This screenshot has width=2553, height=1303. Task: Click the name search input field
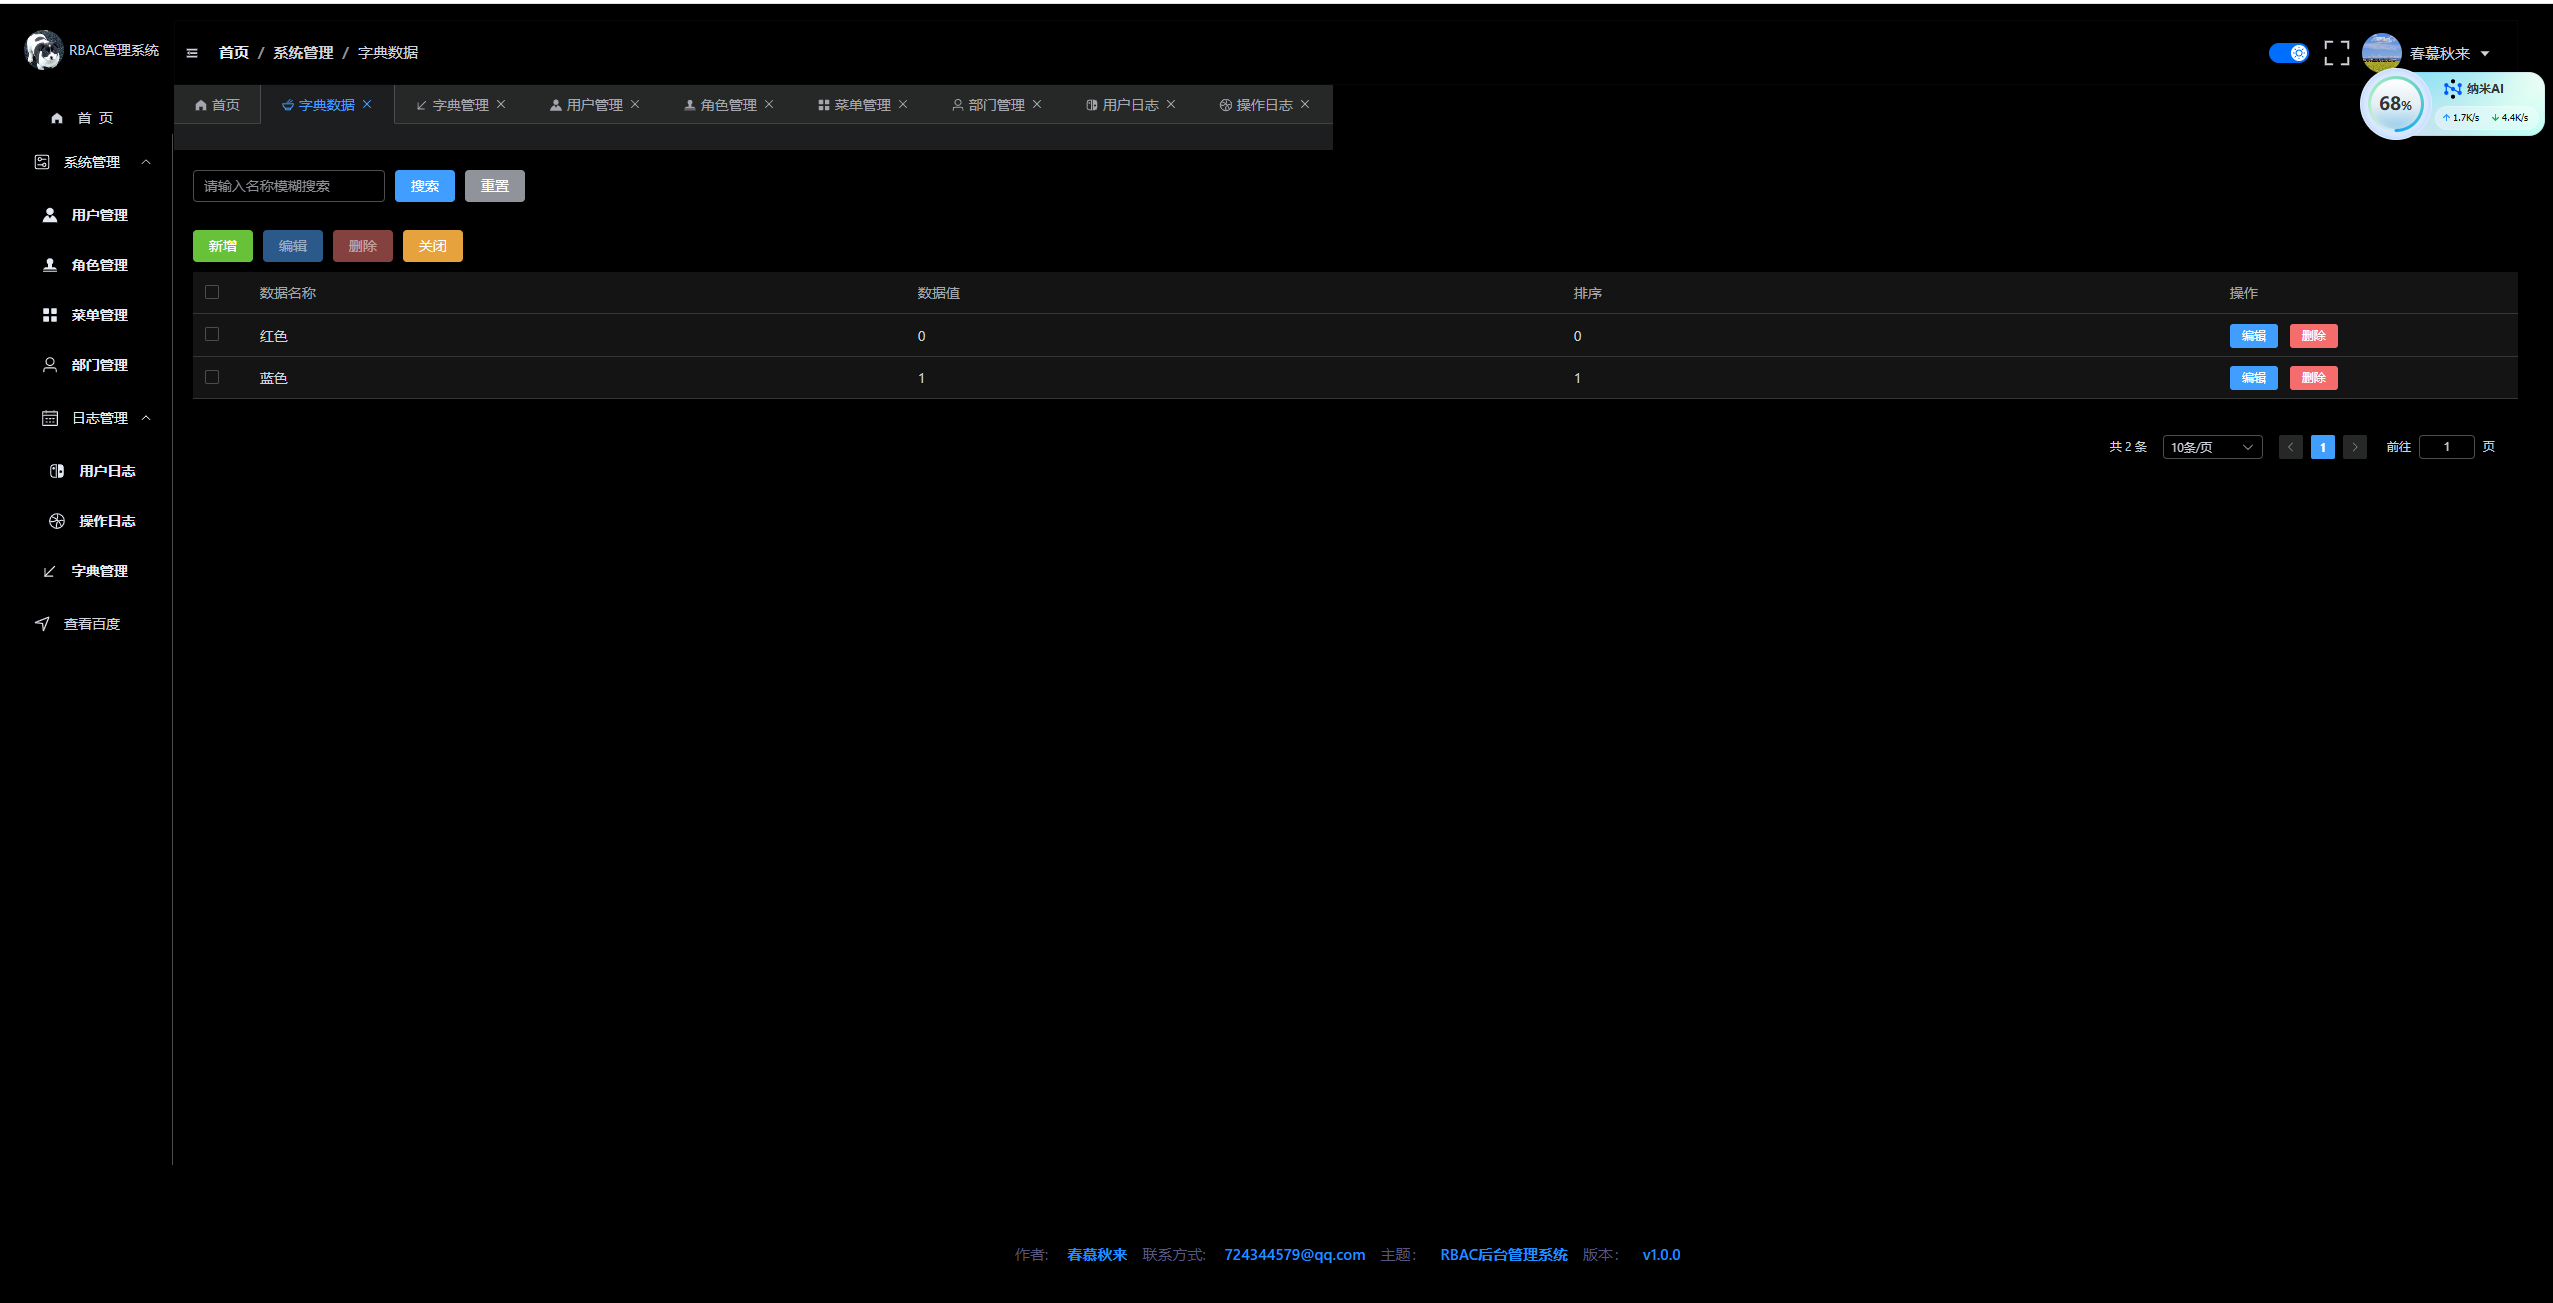coord(288,186)
